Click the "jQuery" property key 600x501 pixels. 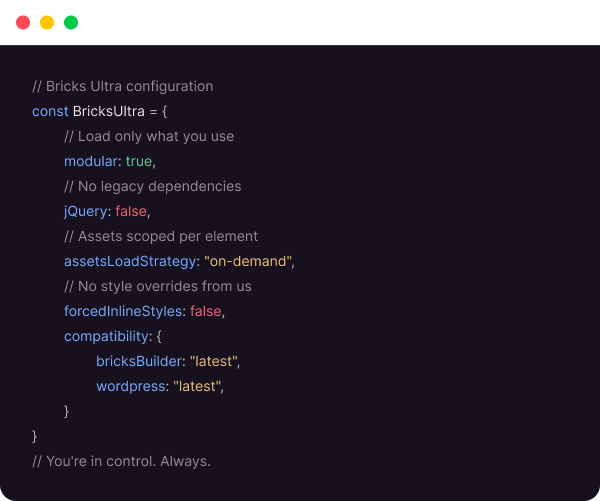click(x=87, y=211)
